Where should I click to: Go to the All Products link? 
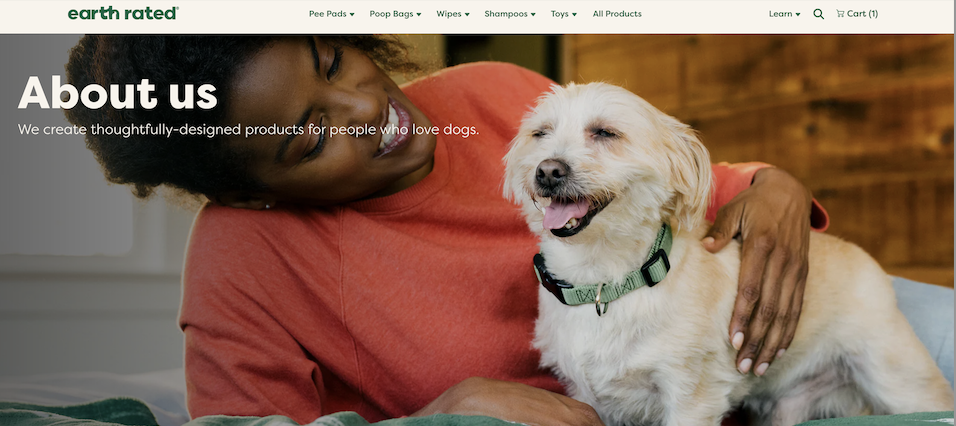[x=617, y=14]
